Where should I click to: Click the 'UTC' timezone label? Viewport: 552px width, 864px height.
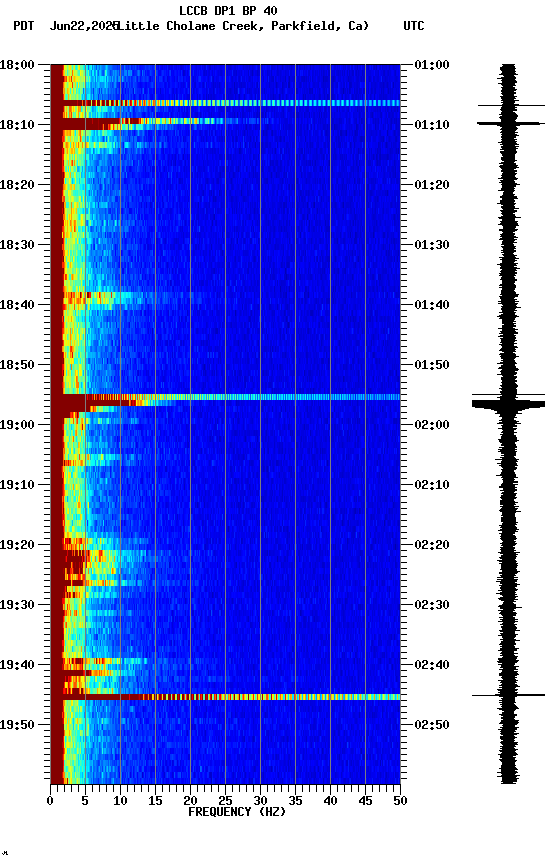tap(414, 26)
